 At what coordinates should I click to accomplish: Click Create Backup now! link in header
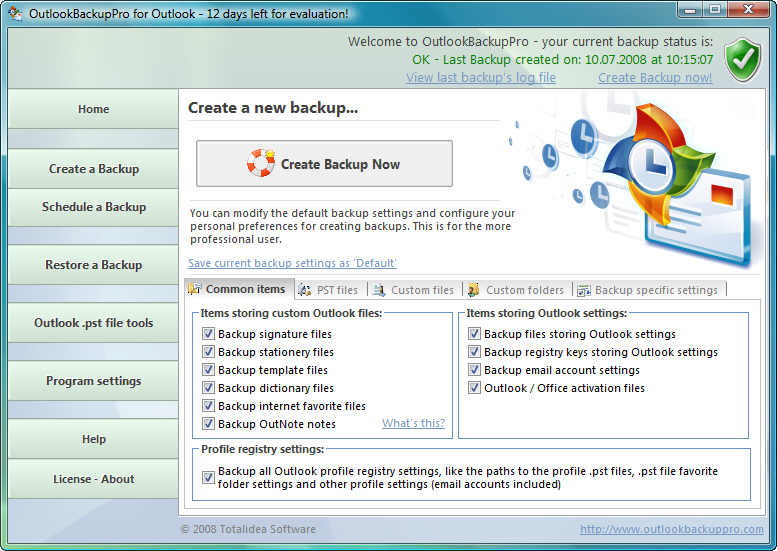pyautogui.click(x=655, y=78)
